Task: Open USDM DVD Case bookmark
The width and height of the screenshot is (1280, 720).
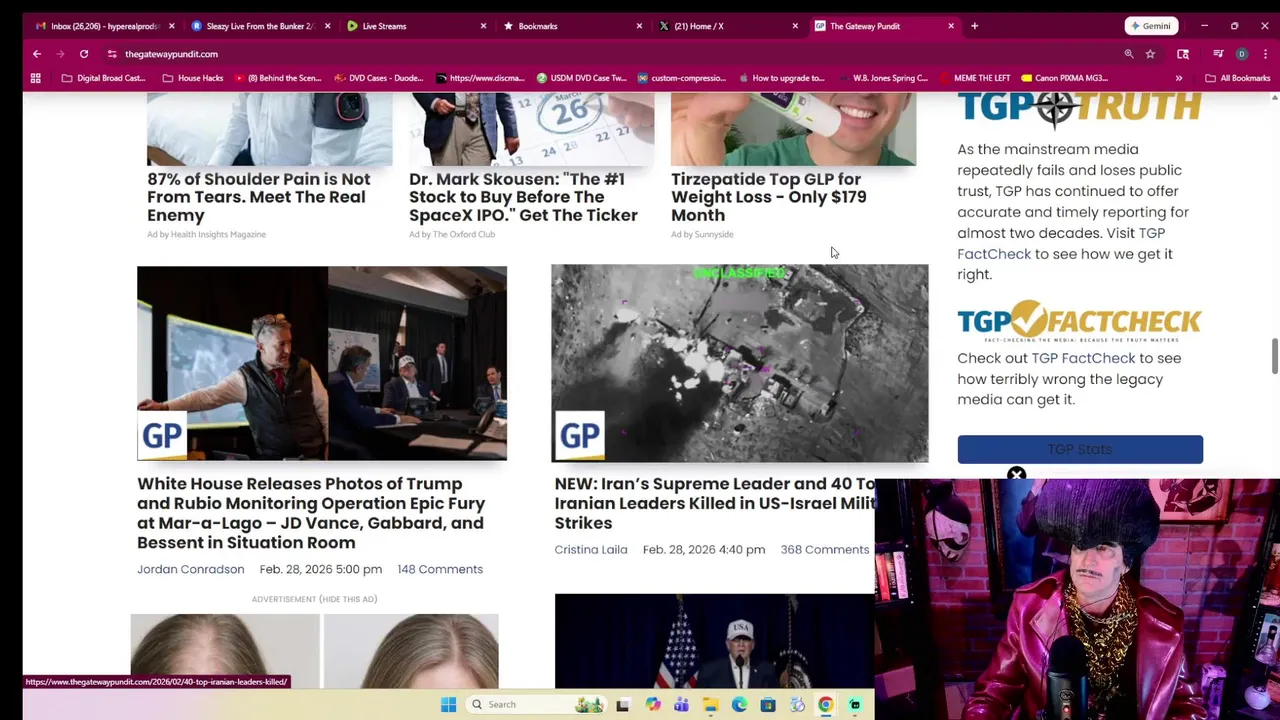Action: click(x=582, y=78)
